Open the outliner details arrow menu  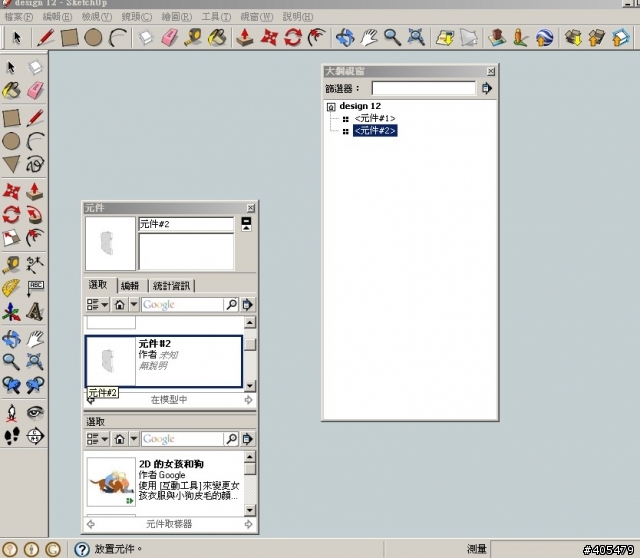[x=487, y=88]
